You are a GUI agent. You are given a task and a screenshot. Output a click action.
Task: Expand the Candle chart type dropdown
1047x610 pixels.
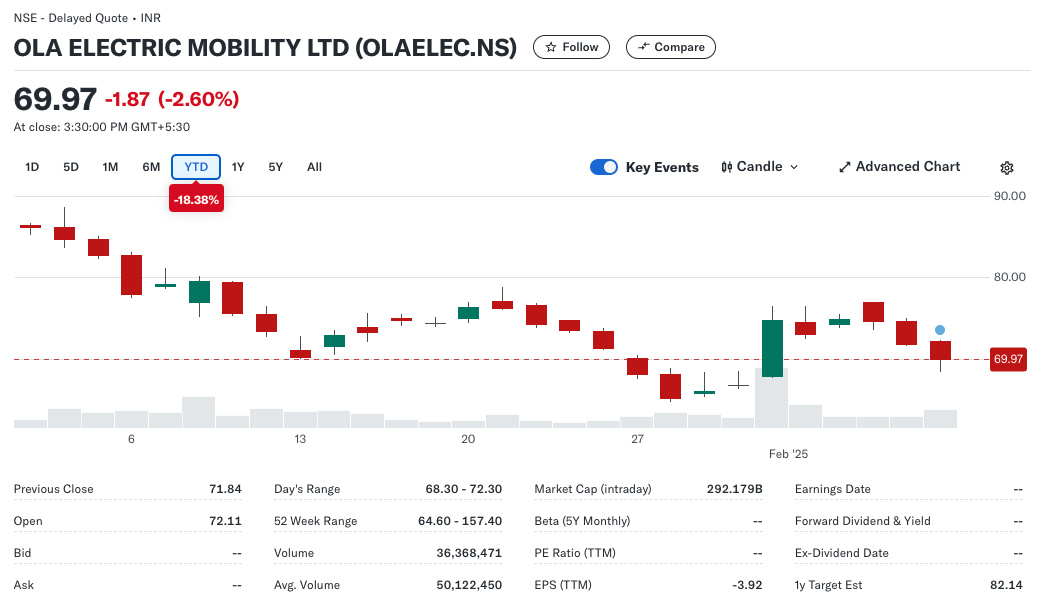coord(760,167)
